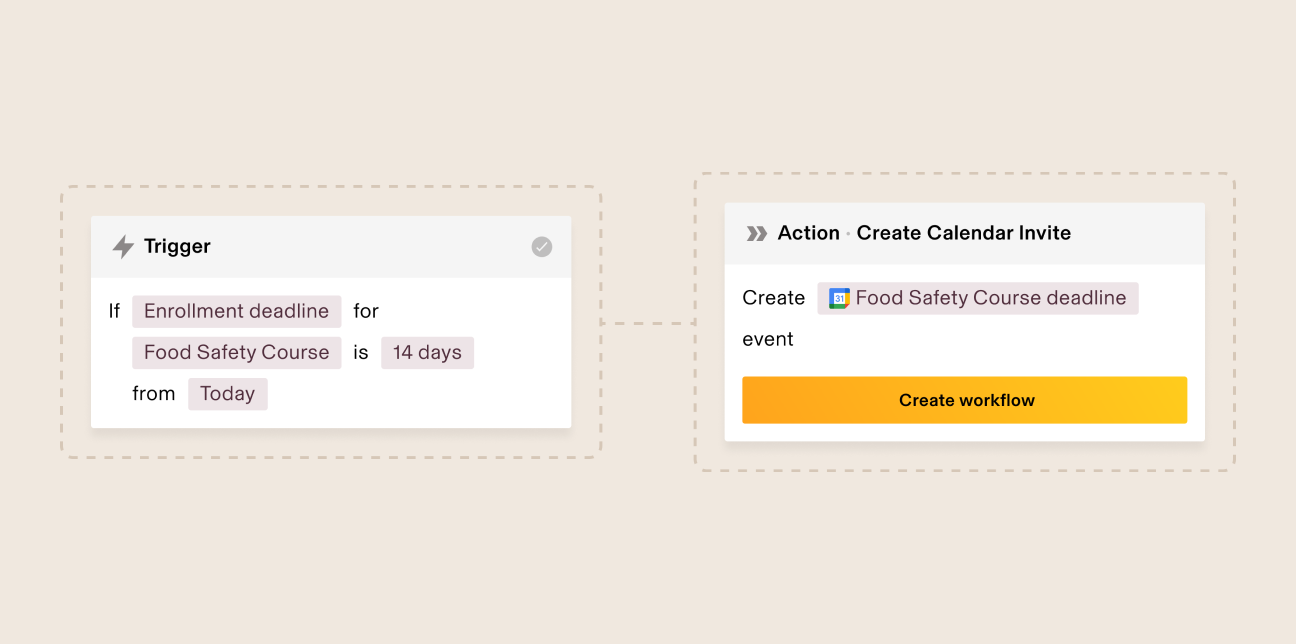
Task: Click the "Create" text before the calendar chip
Action: (x=774, y=298)
